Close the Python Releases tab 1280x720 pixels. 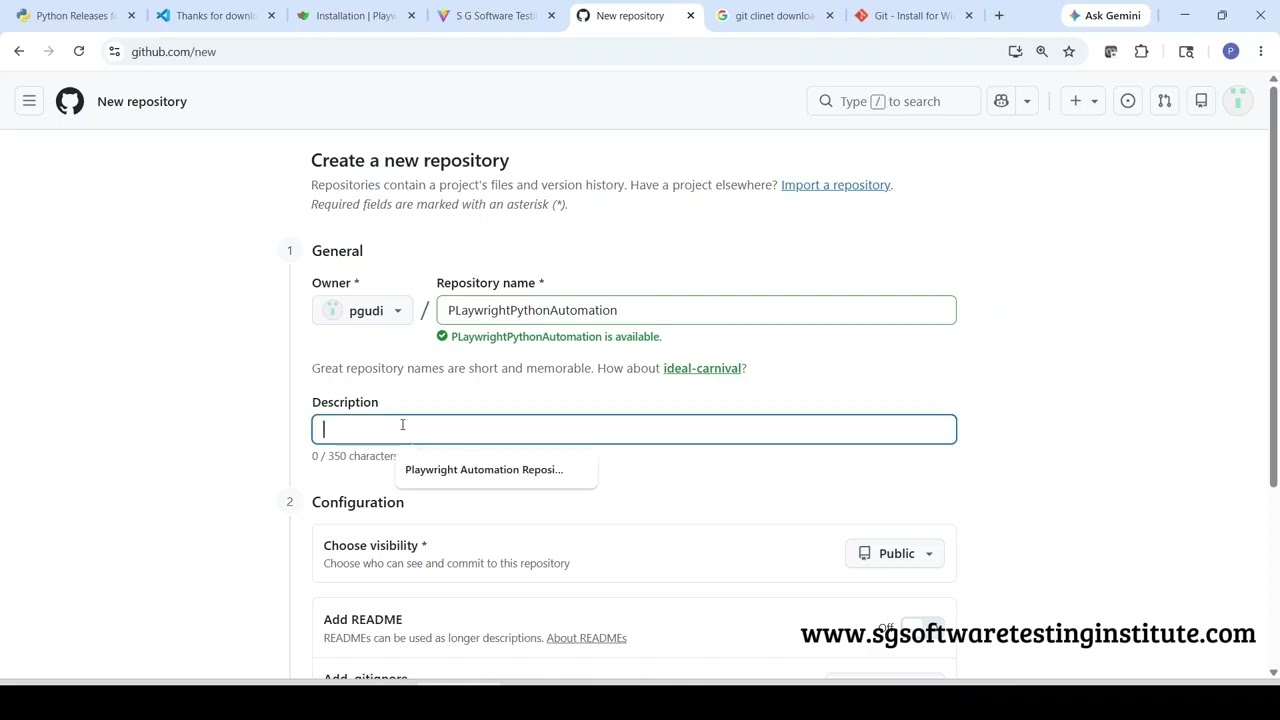tap(131, 15)
